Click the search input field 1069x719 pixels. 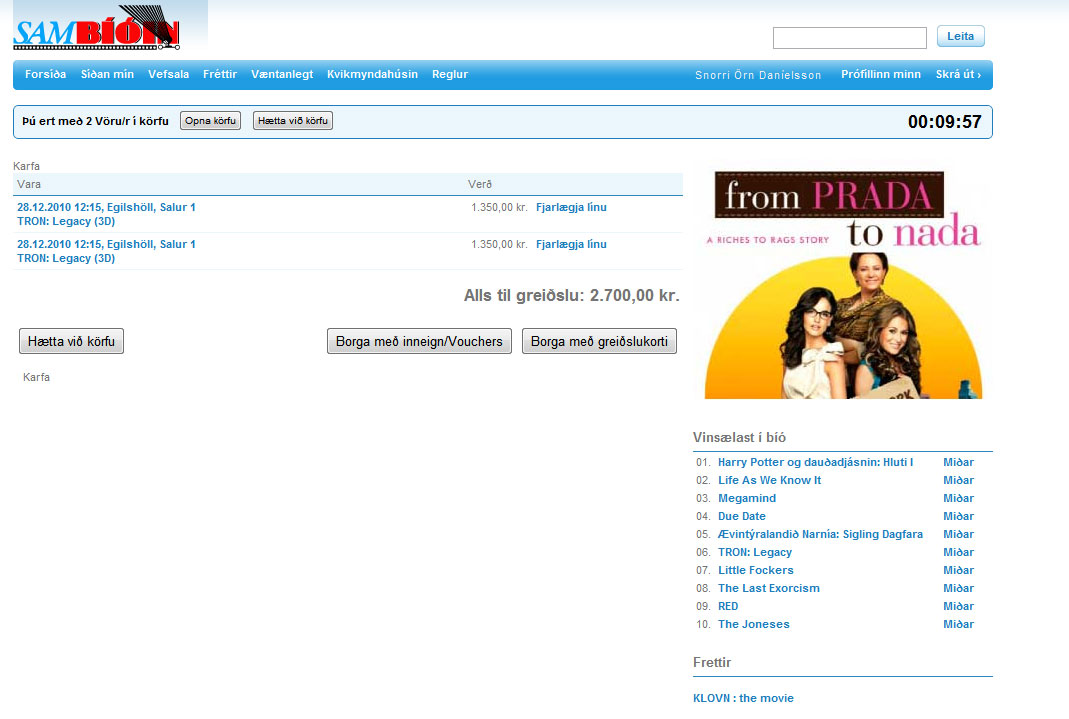(x=849, y=38)
